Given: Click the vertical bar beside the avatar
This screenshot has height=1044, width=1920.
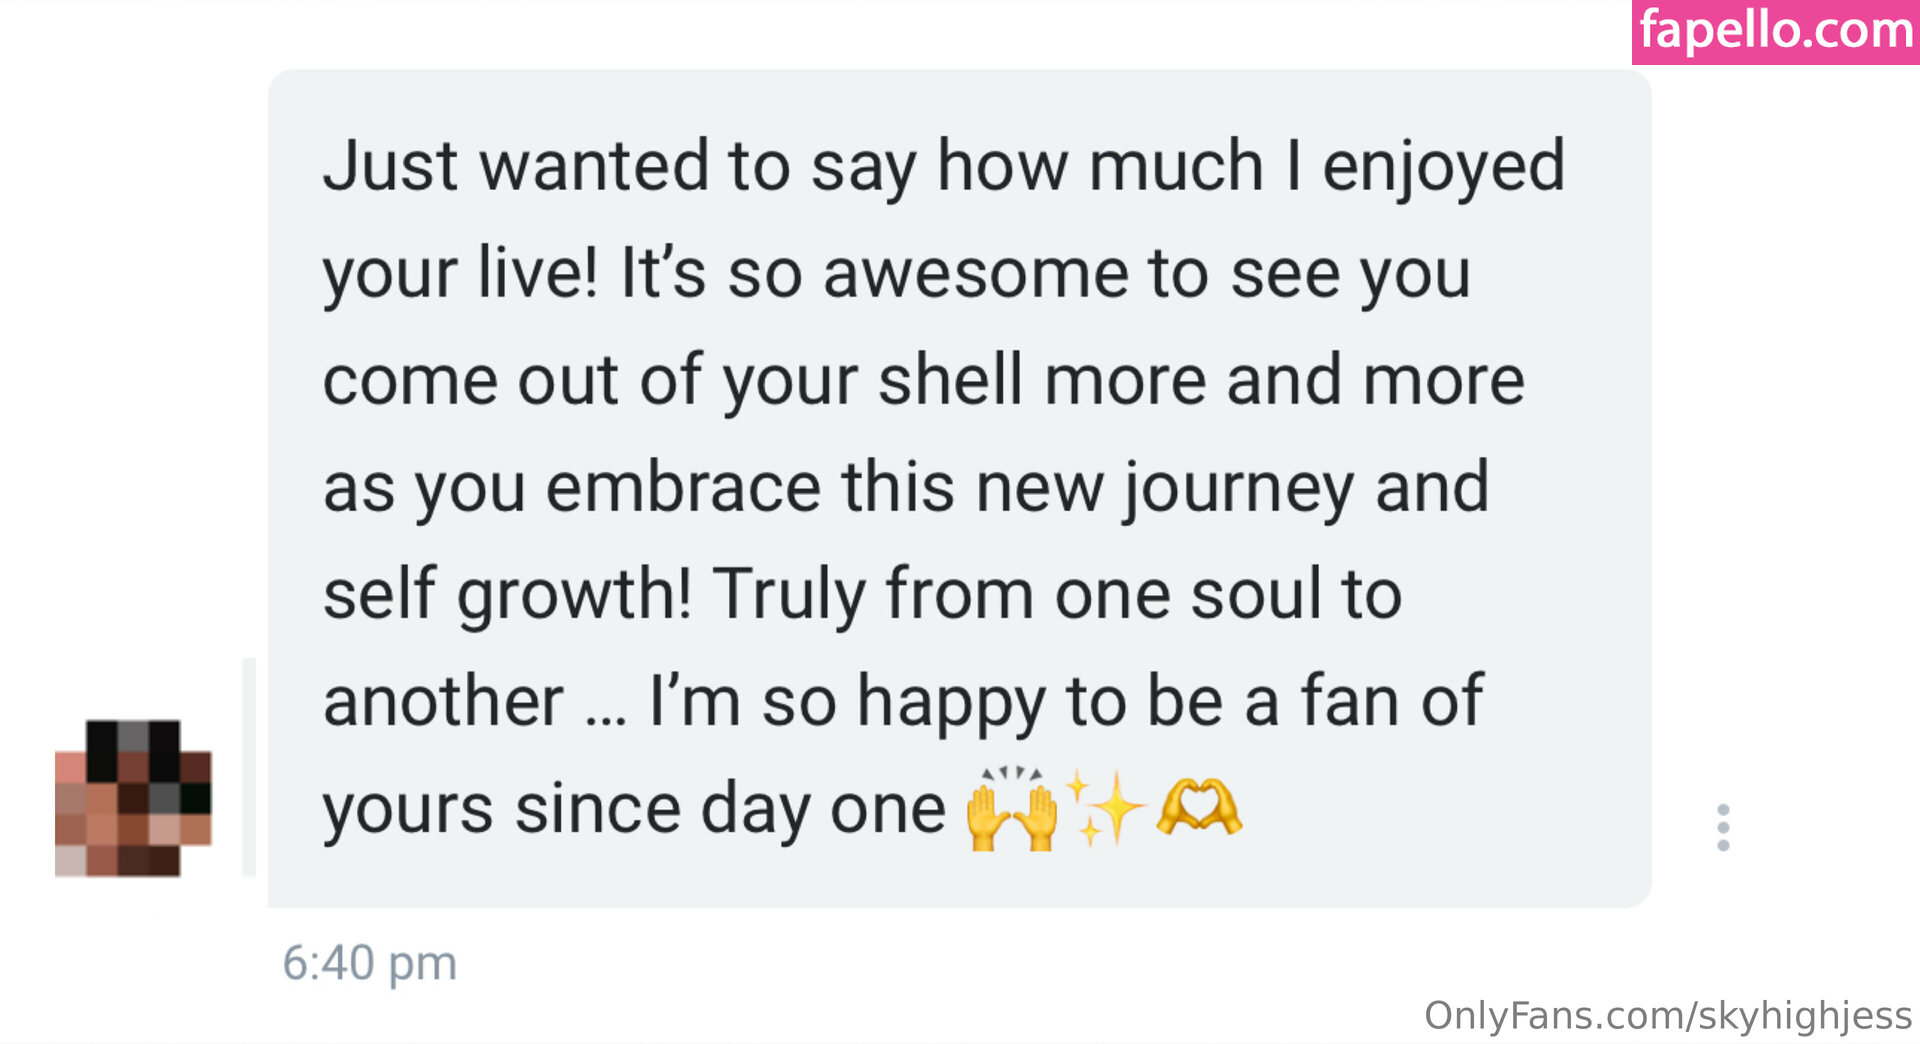Looking at the screenshot, I should (x=249, y=767).
